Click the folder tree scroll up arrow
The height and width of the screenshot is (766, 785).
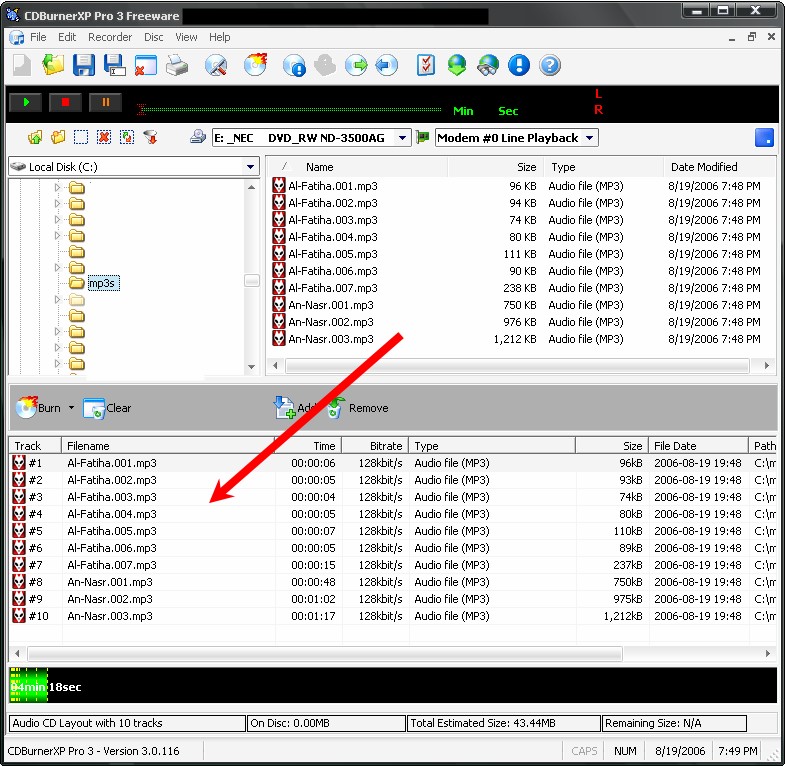(251, 187)
